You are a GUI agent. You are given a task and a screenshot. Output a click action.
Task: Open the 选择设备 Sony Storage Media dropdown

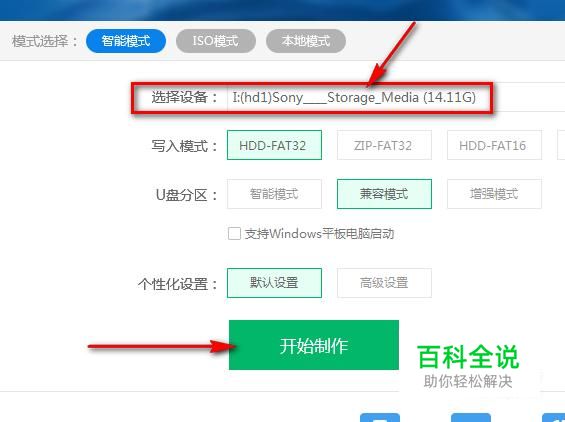[396, 97]
